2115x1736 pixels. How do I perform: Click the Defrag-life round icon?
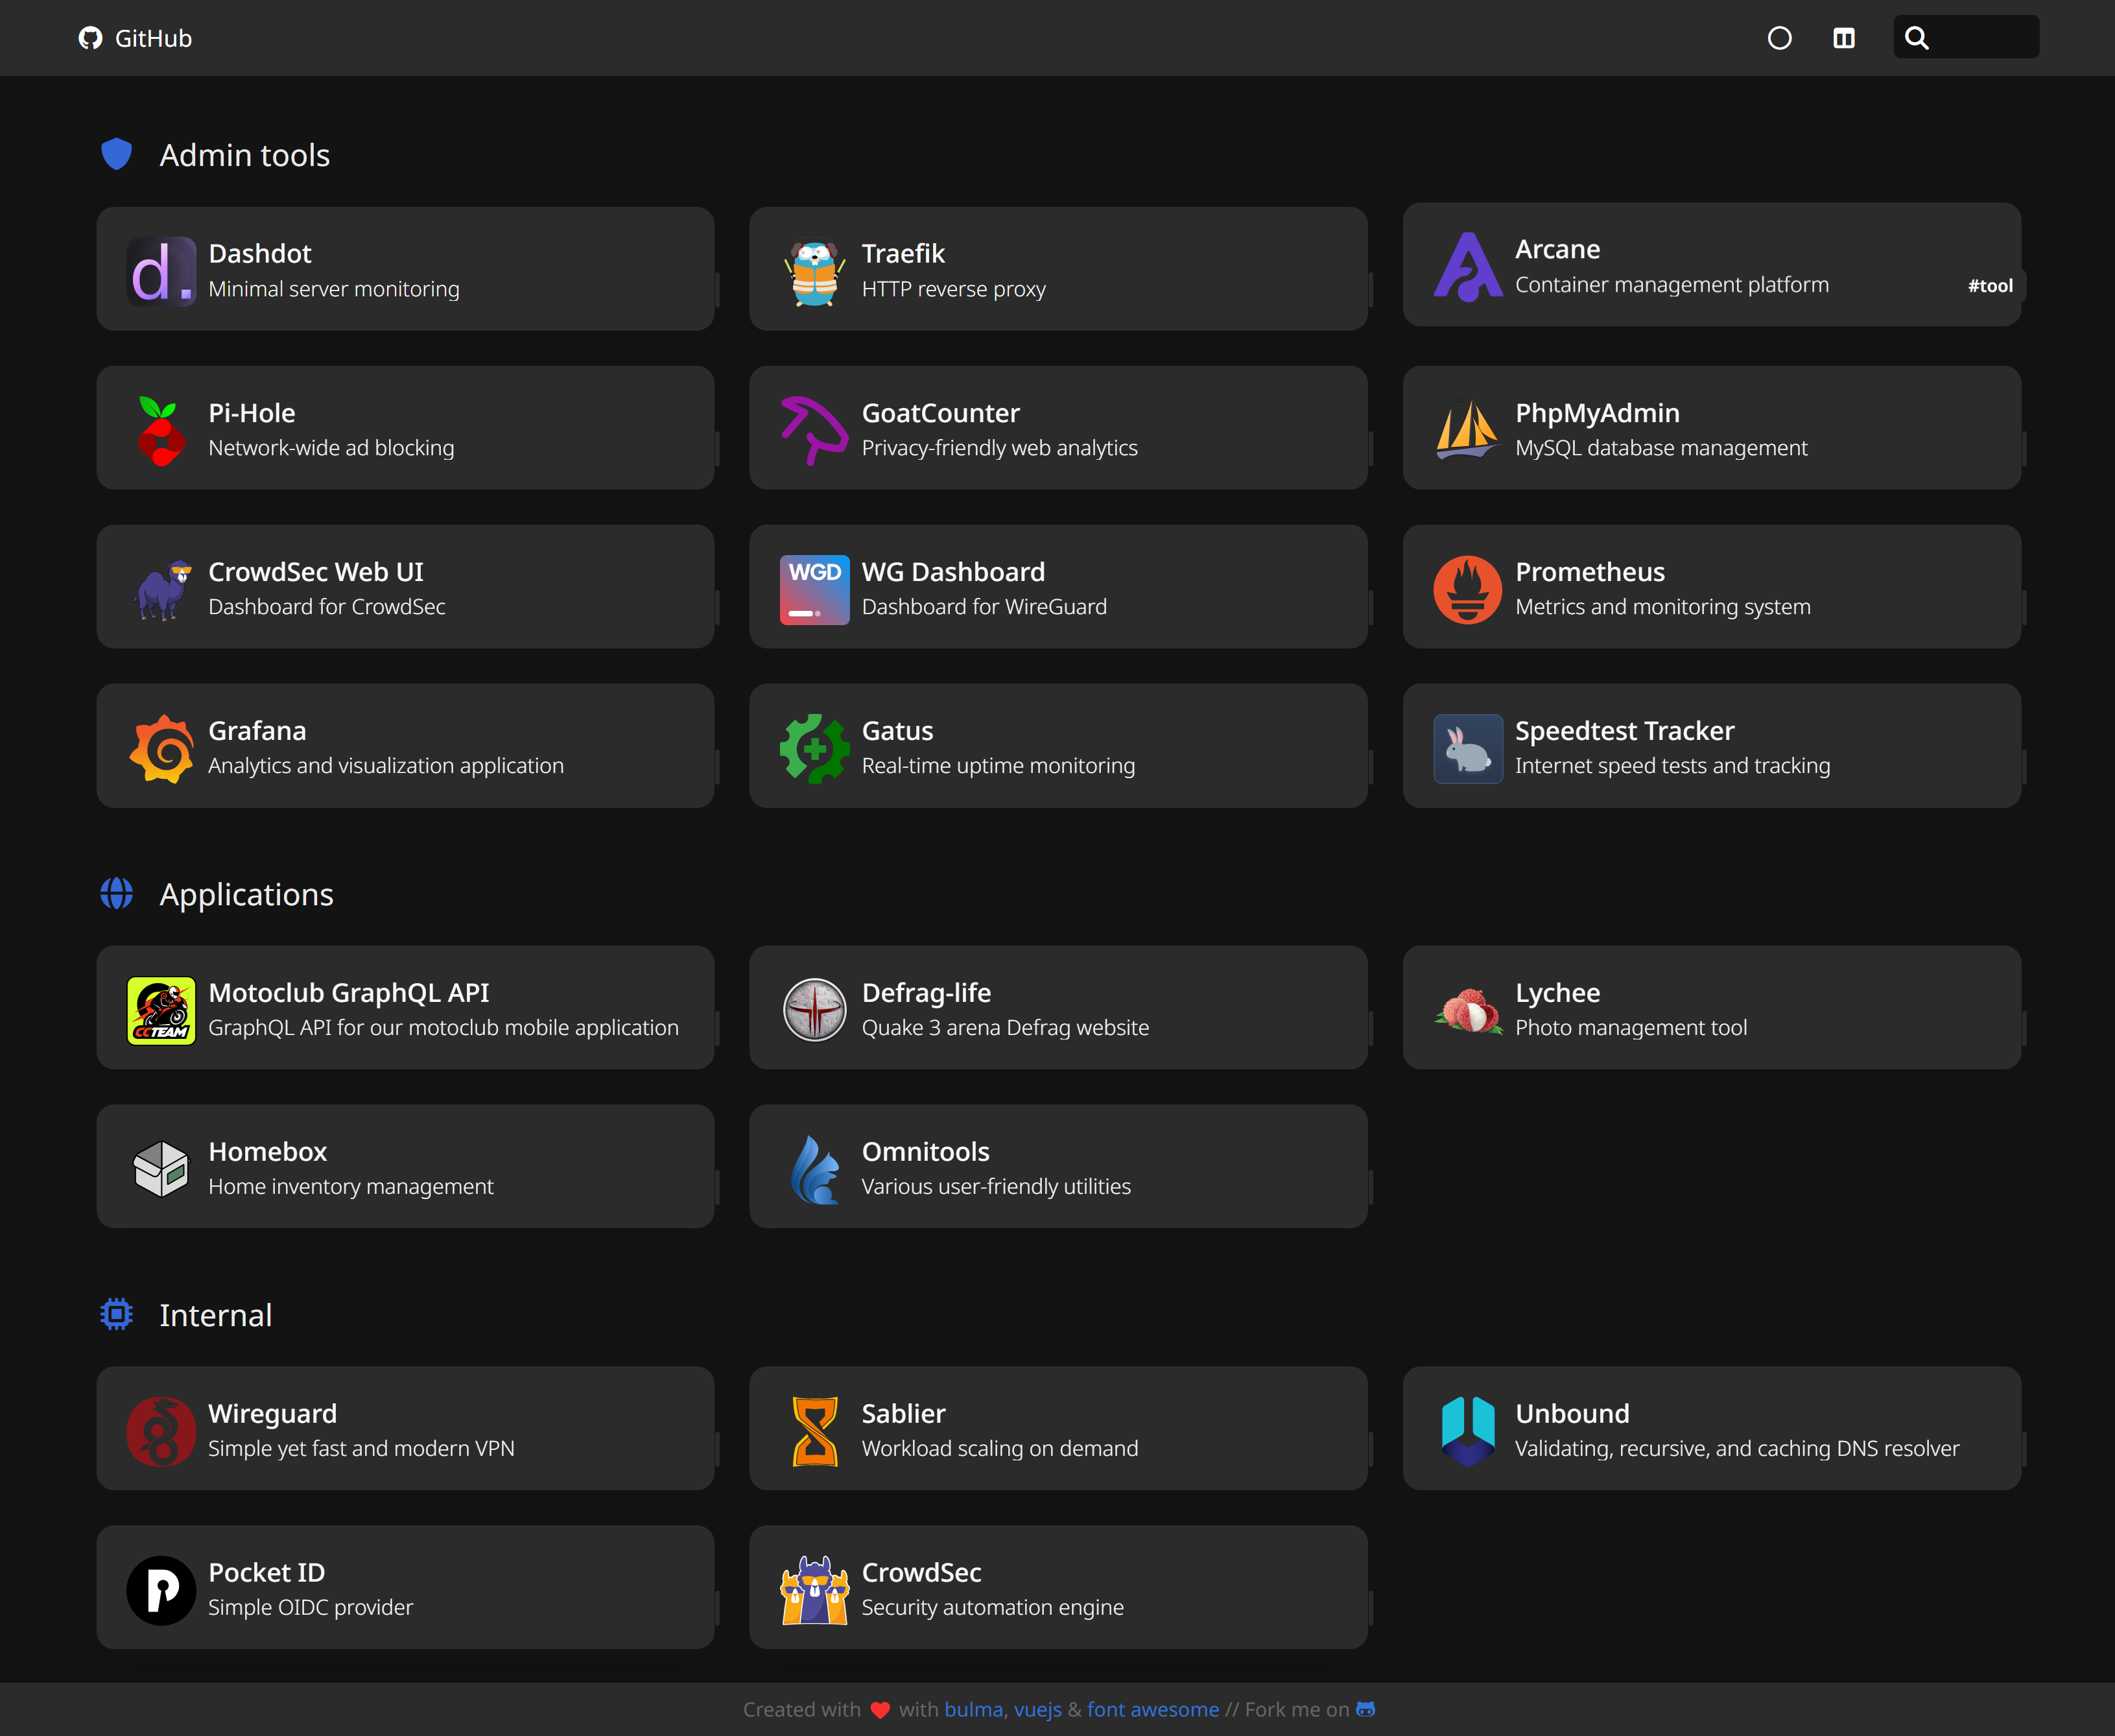814,1010
